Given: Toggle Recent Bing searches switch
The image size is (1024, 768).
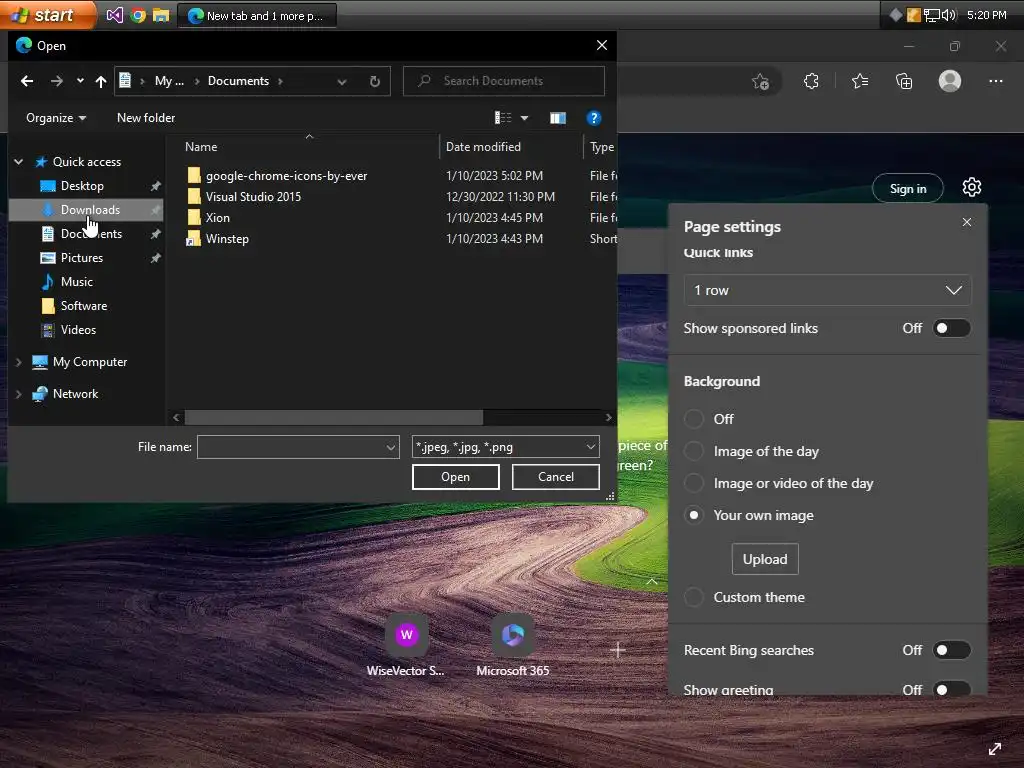Looking at the screenshot, I should pos(951,650).
